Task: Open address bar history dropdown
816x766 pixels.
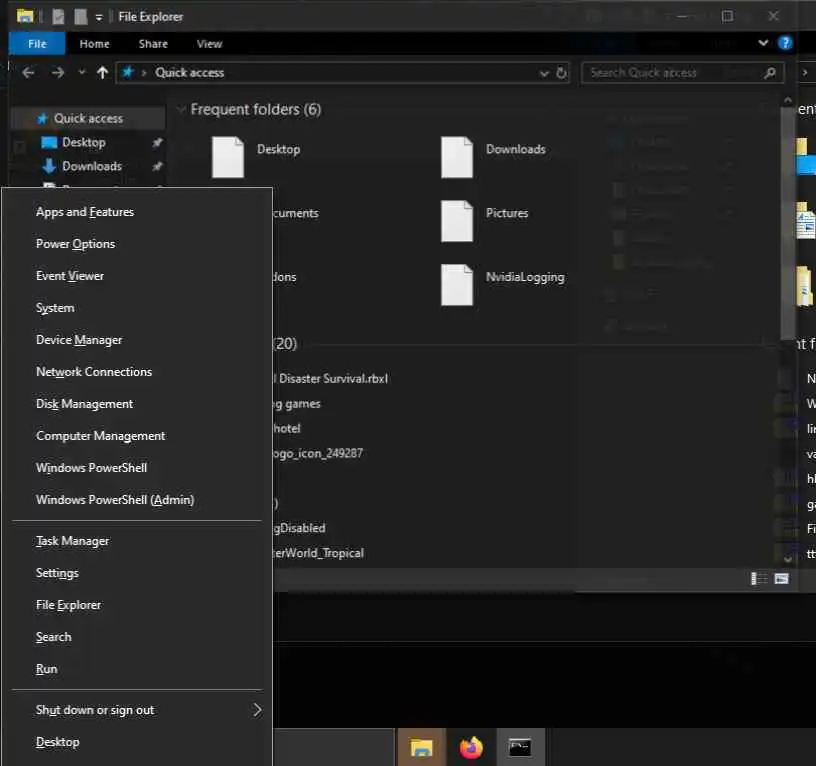Action: [x=544, y=73]
